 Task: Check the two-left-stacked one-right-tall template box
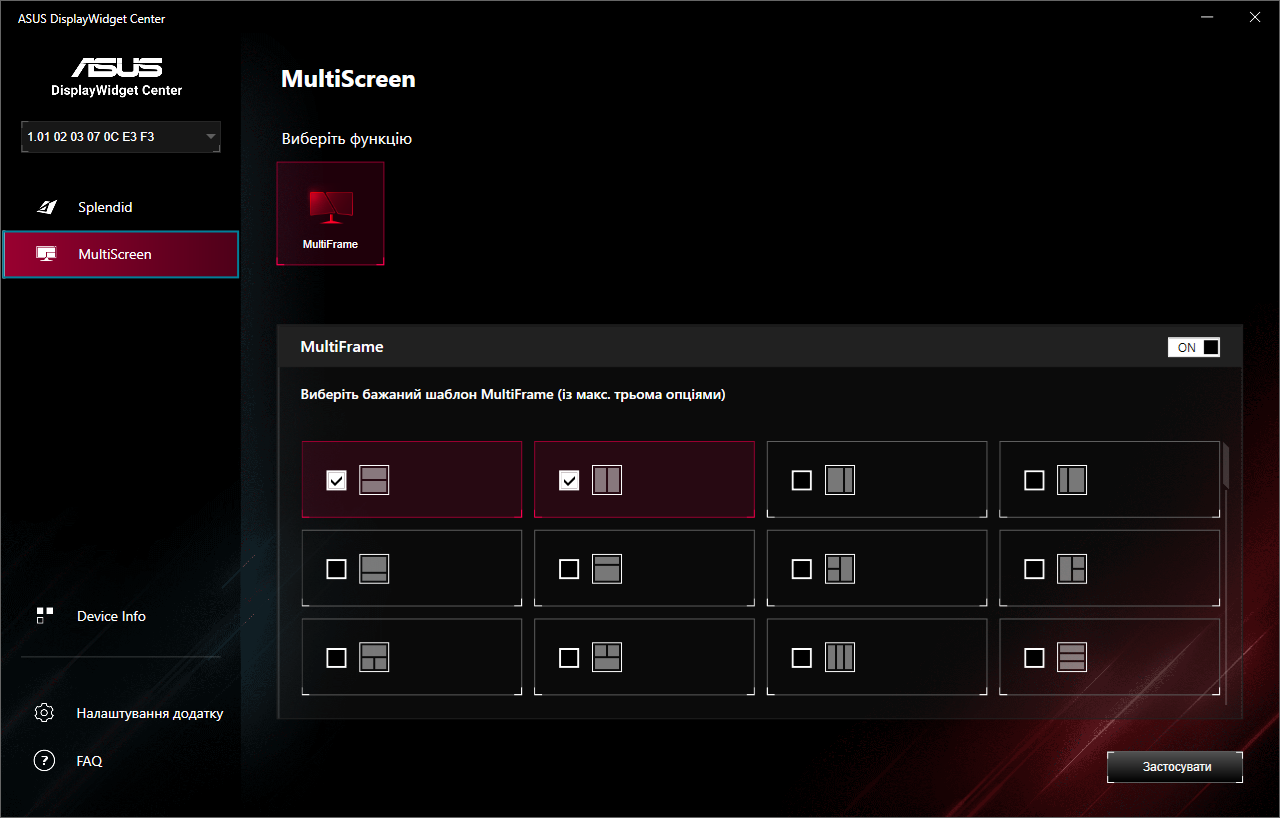(801, 569)
